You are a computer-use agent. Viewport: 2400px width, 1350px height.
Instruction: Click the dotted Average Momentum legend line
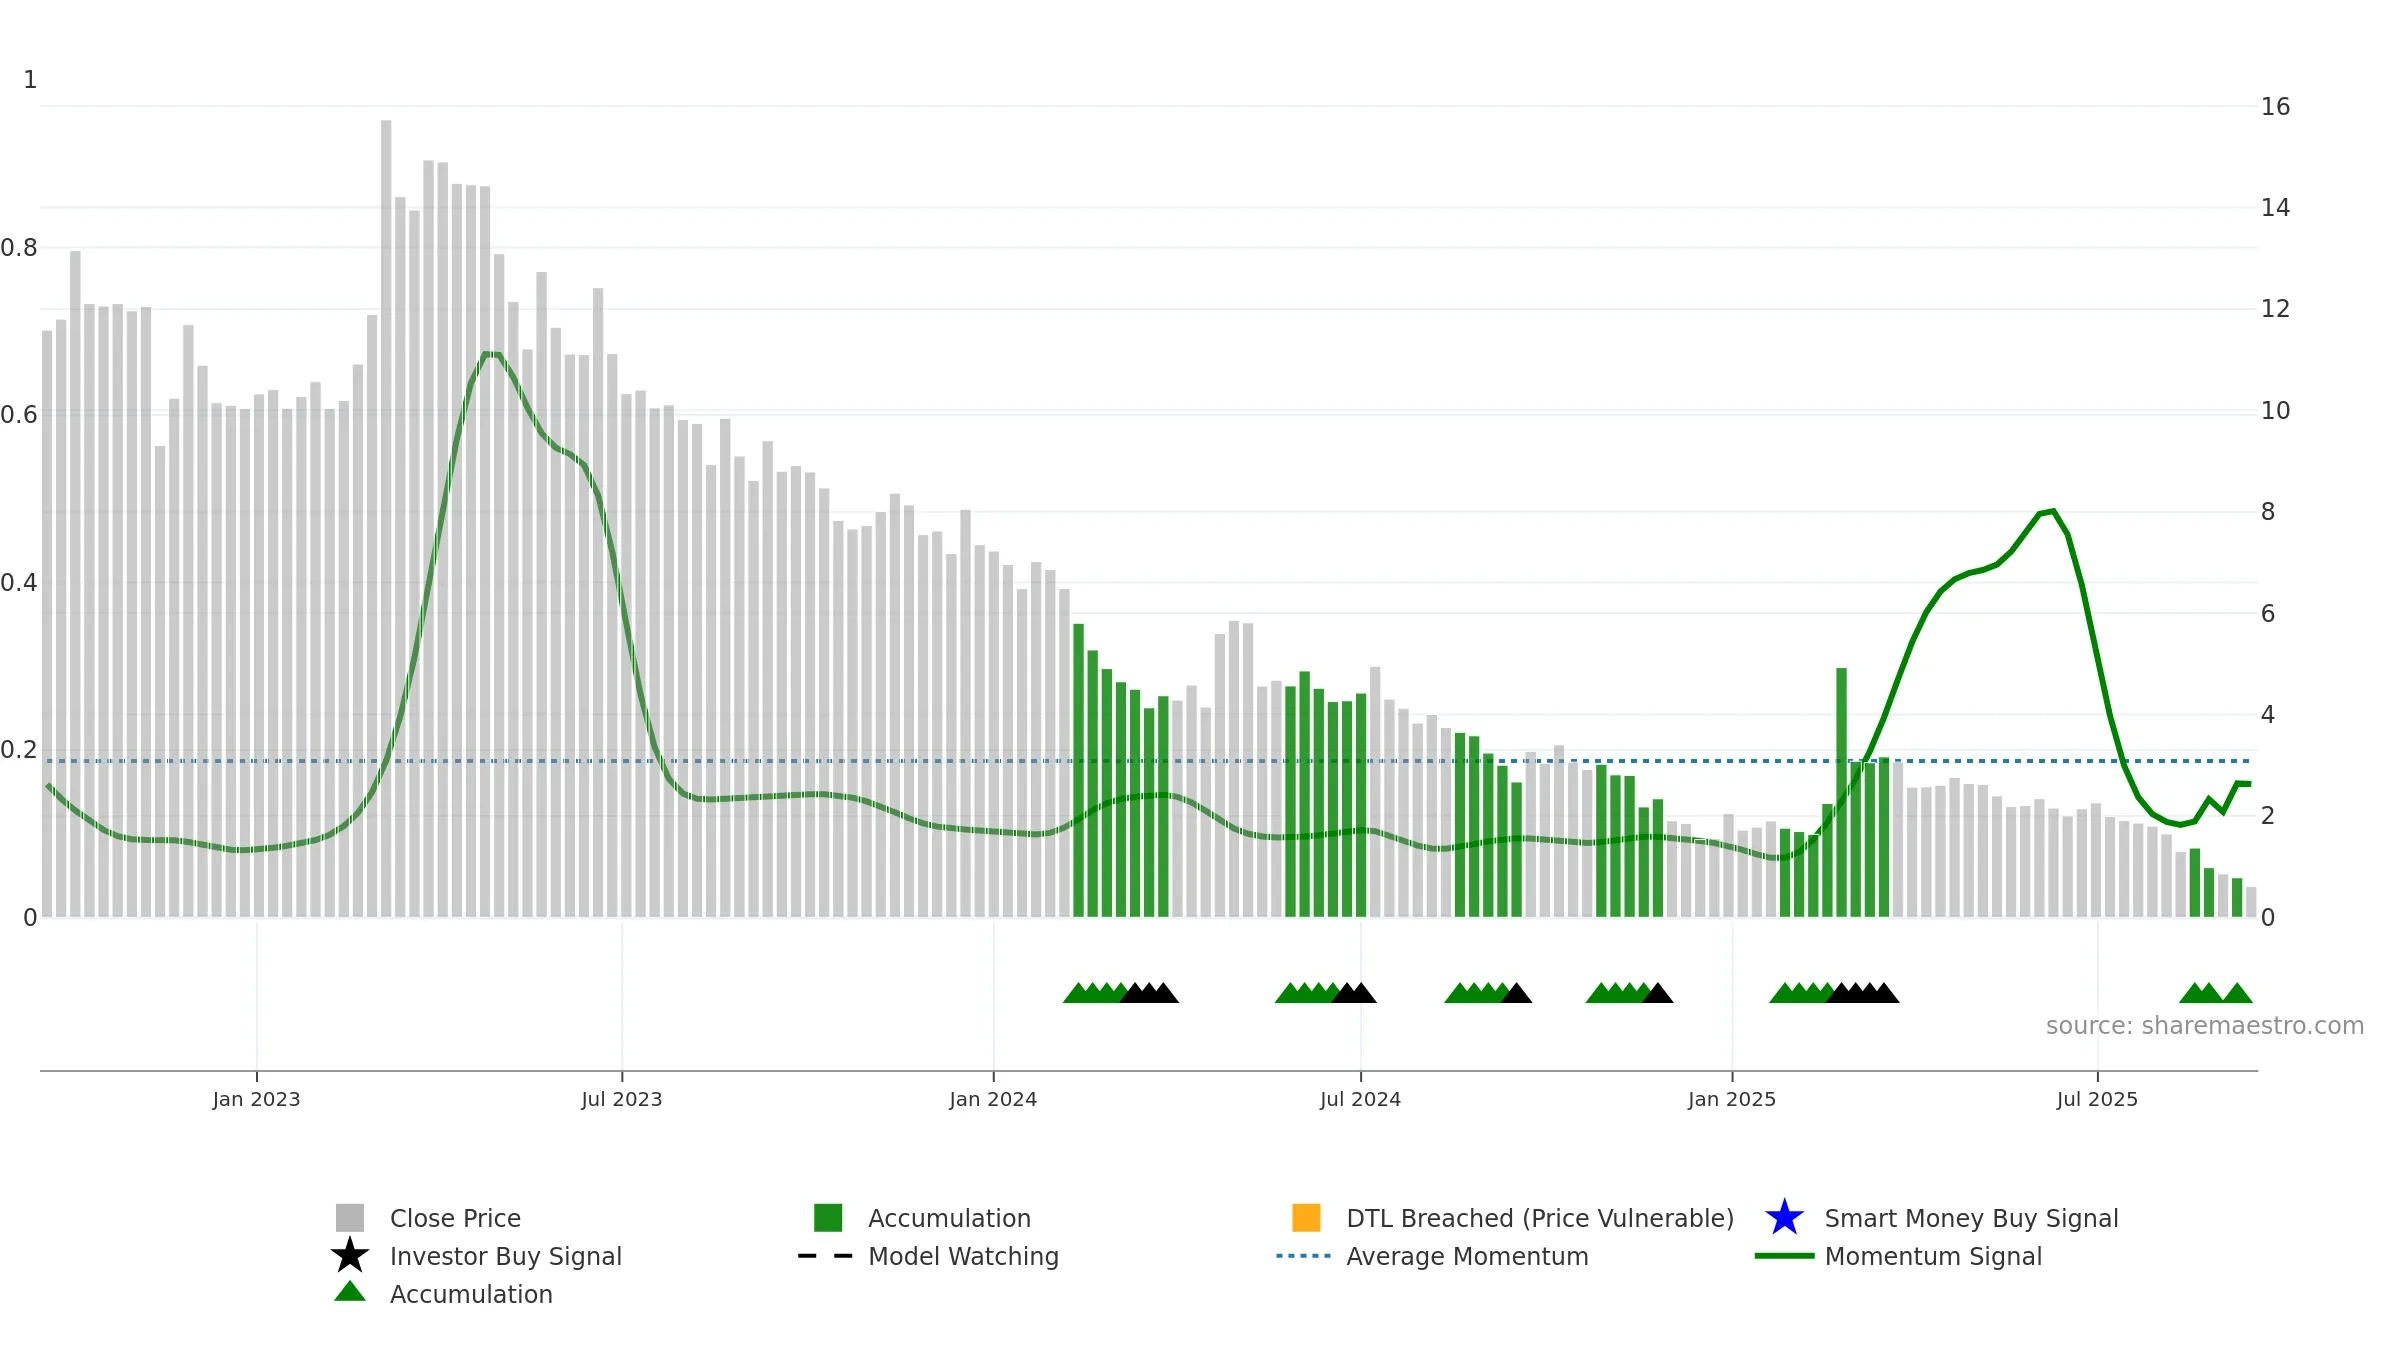click(1304, 1256)
